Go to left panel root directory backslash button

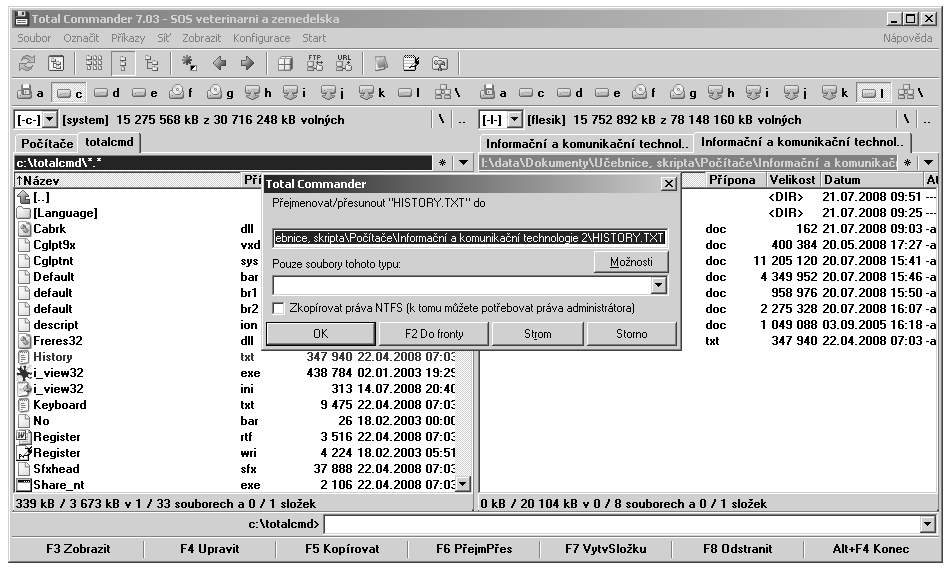pos(441,120)
